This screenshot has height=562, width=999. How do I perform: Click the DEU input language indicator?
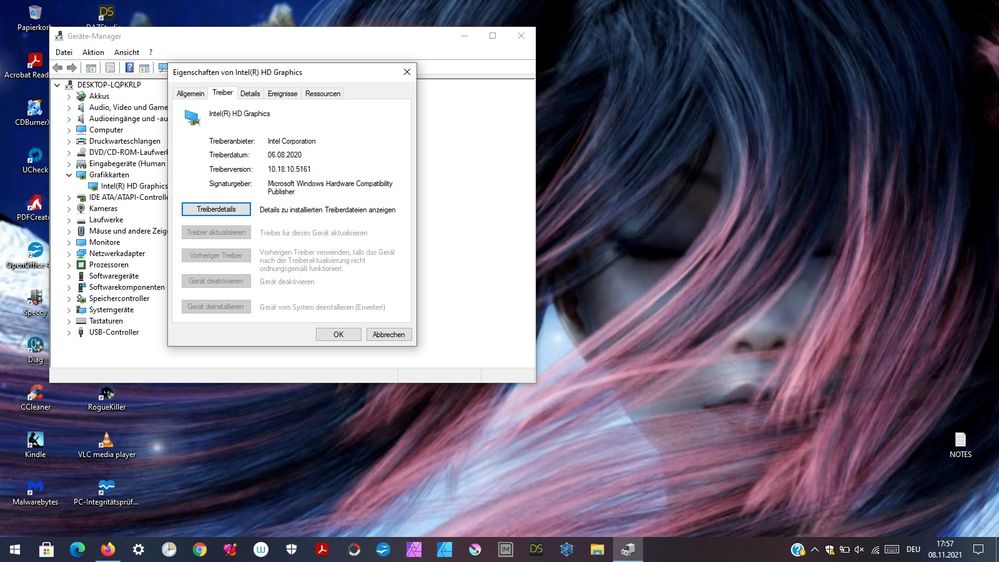(x=913, y=549)
